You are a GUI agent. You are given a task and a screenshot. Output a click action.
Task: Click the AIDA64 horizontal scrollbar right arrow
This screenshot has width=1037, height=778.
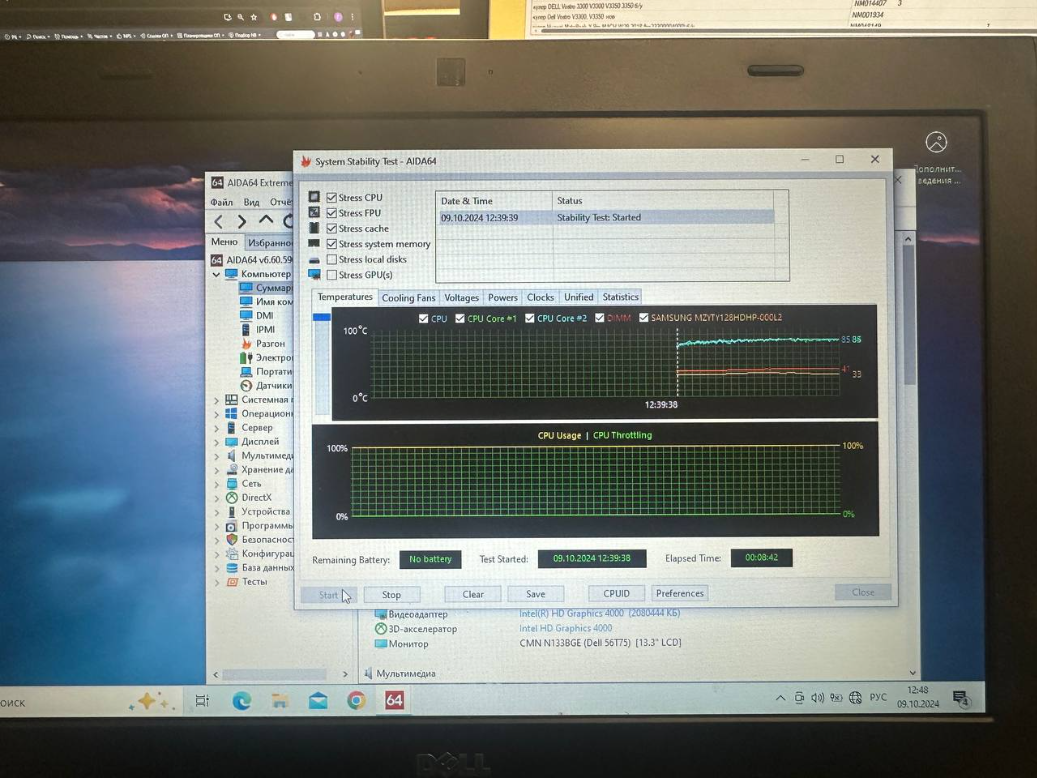pyautogui.click(x=345, y=674)
